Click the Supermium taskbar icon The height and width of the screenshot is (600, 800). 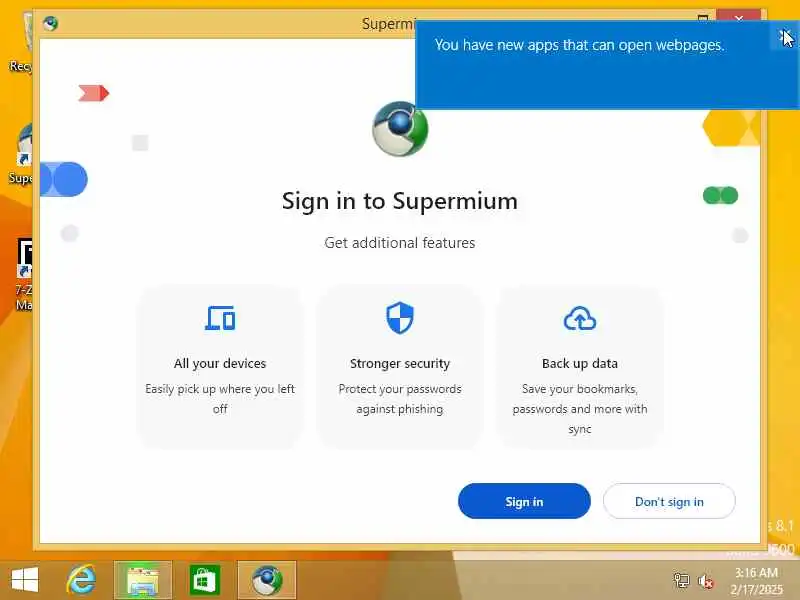click(x=267, y=580)
